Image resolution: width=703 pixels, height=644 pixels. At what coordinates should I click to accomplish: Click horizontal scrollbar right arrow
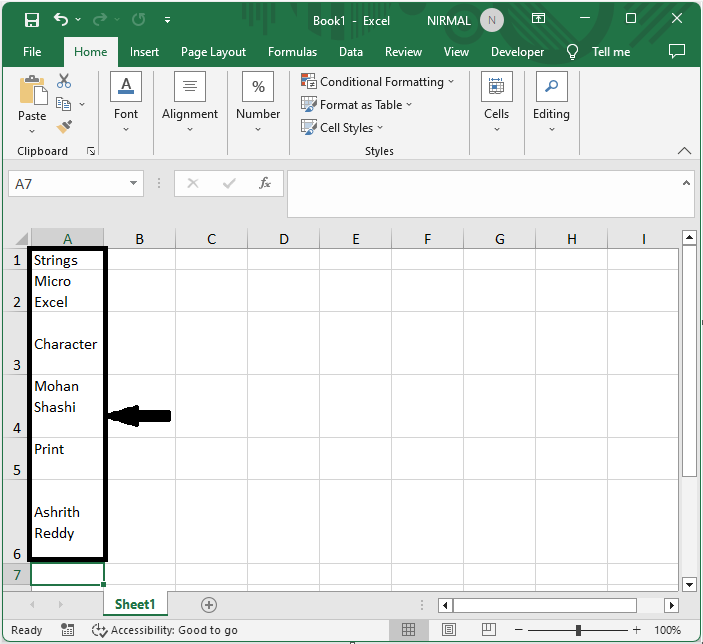pos(671,605)
